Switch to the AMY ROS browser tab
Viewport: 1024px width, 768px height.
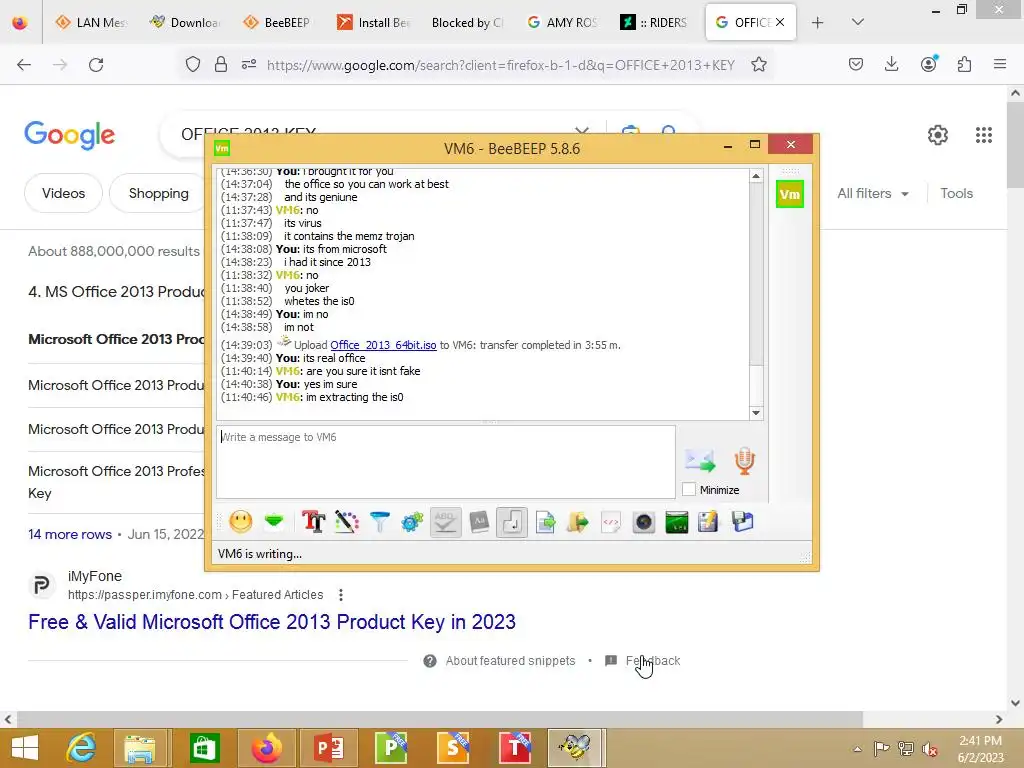pyautogui.click(x=562, y=22)
